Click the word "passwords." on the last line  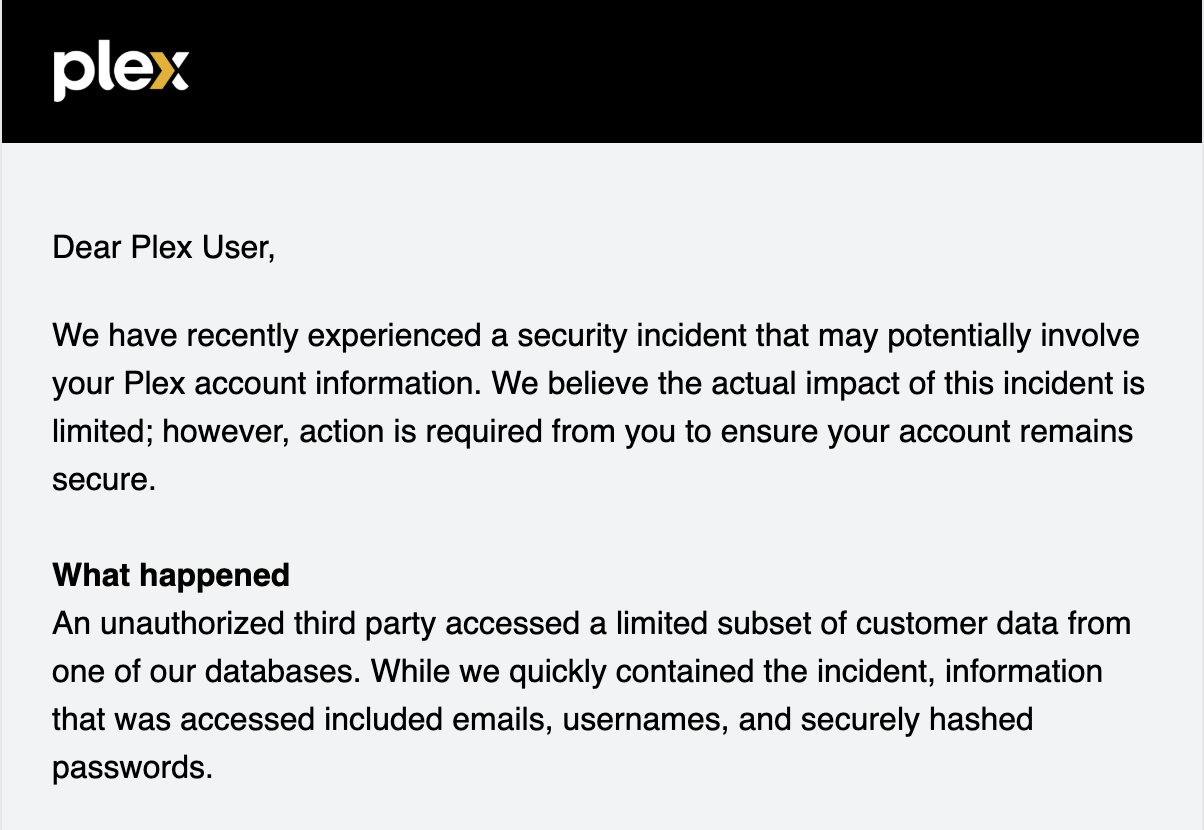(132, 769)
